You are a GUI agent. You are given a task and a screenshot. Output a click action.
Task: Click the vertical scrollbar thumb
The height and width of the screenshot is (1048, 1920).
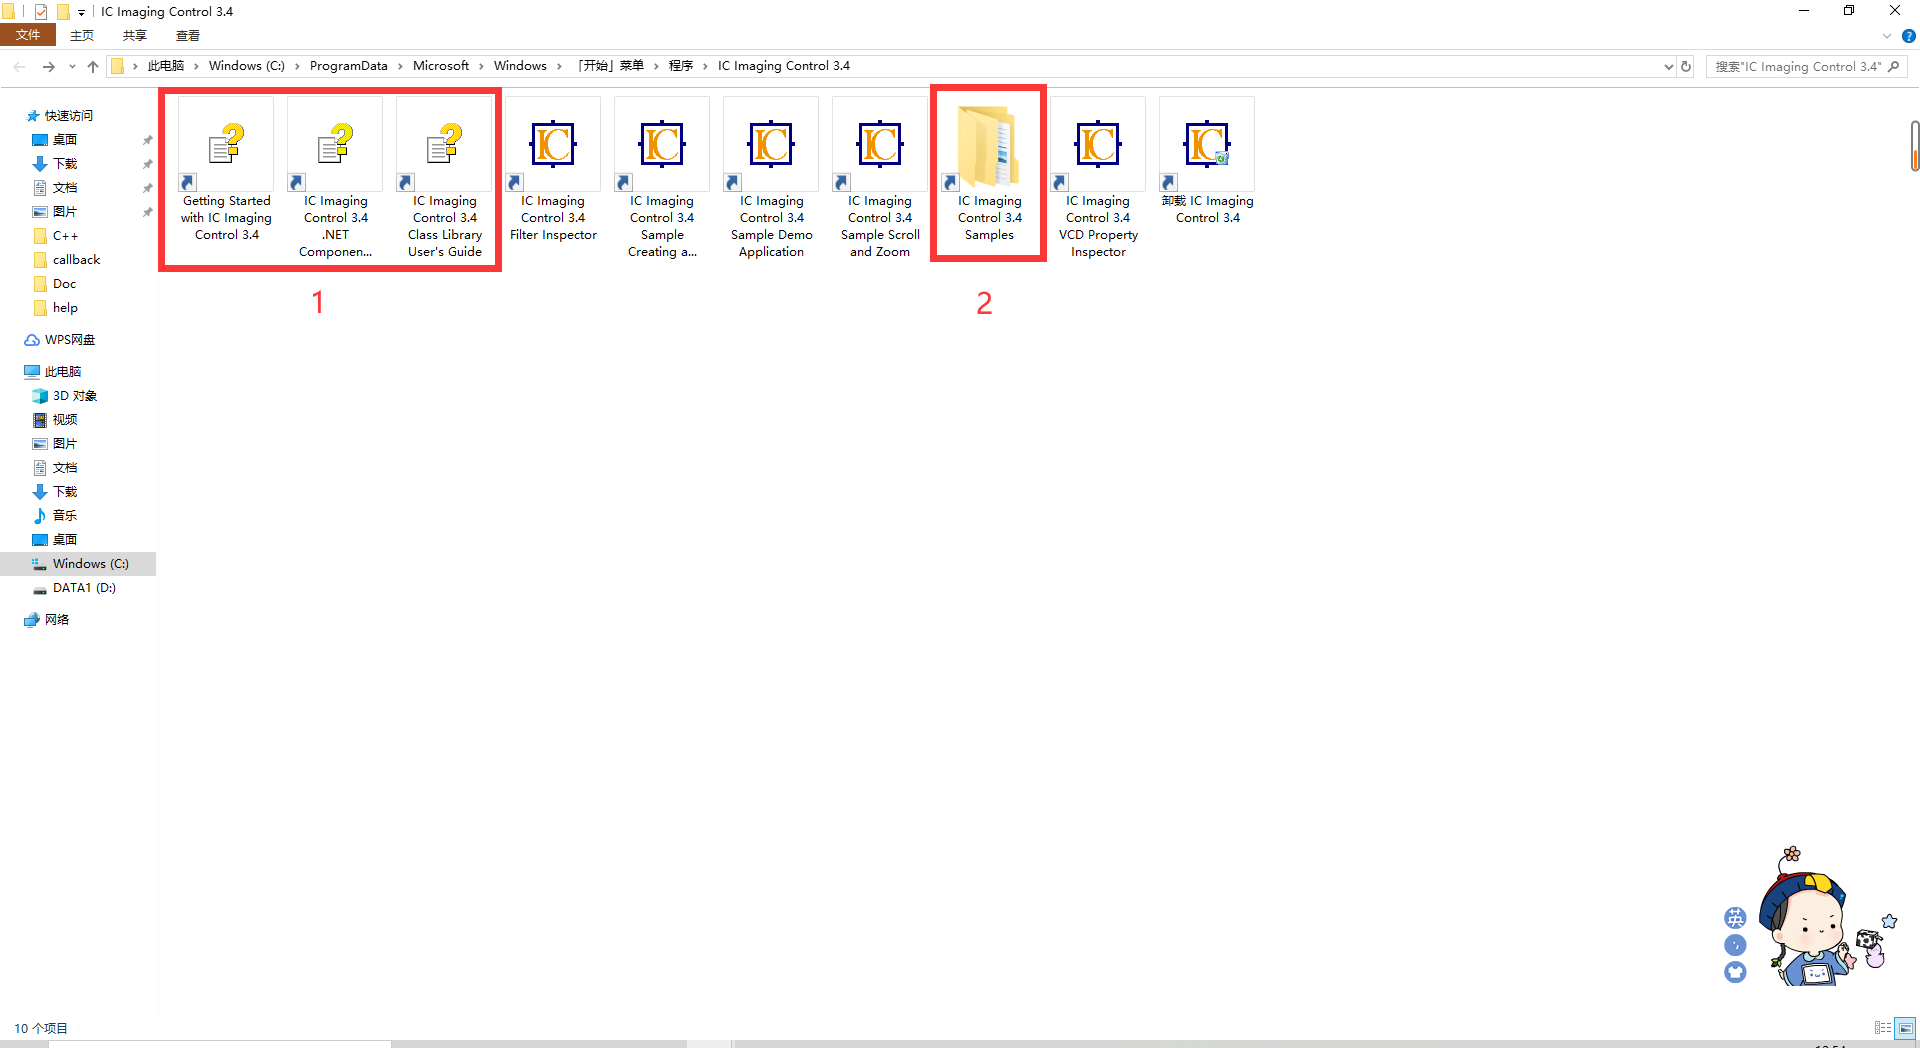pyautogui.click(x=1914, y=146)
